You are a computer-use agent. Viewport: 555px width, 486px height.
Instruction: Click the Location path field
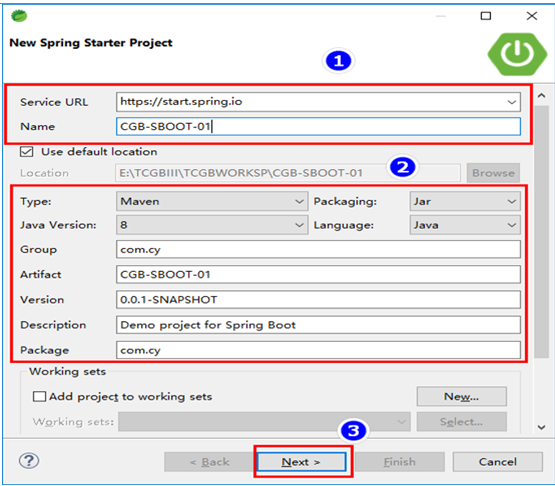(288, 173)
